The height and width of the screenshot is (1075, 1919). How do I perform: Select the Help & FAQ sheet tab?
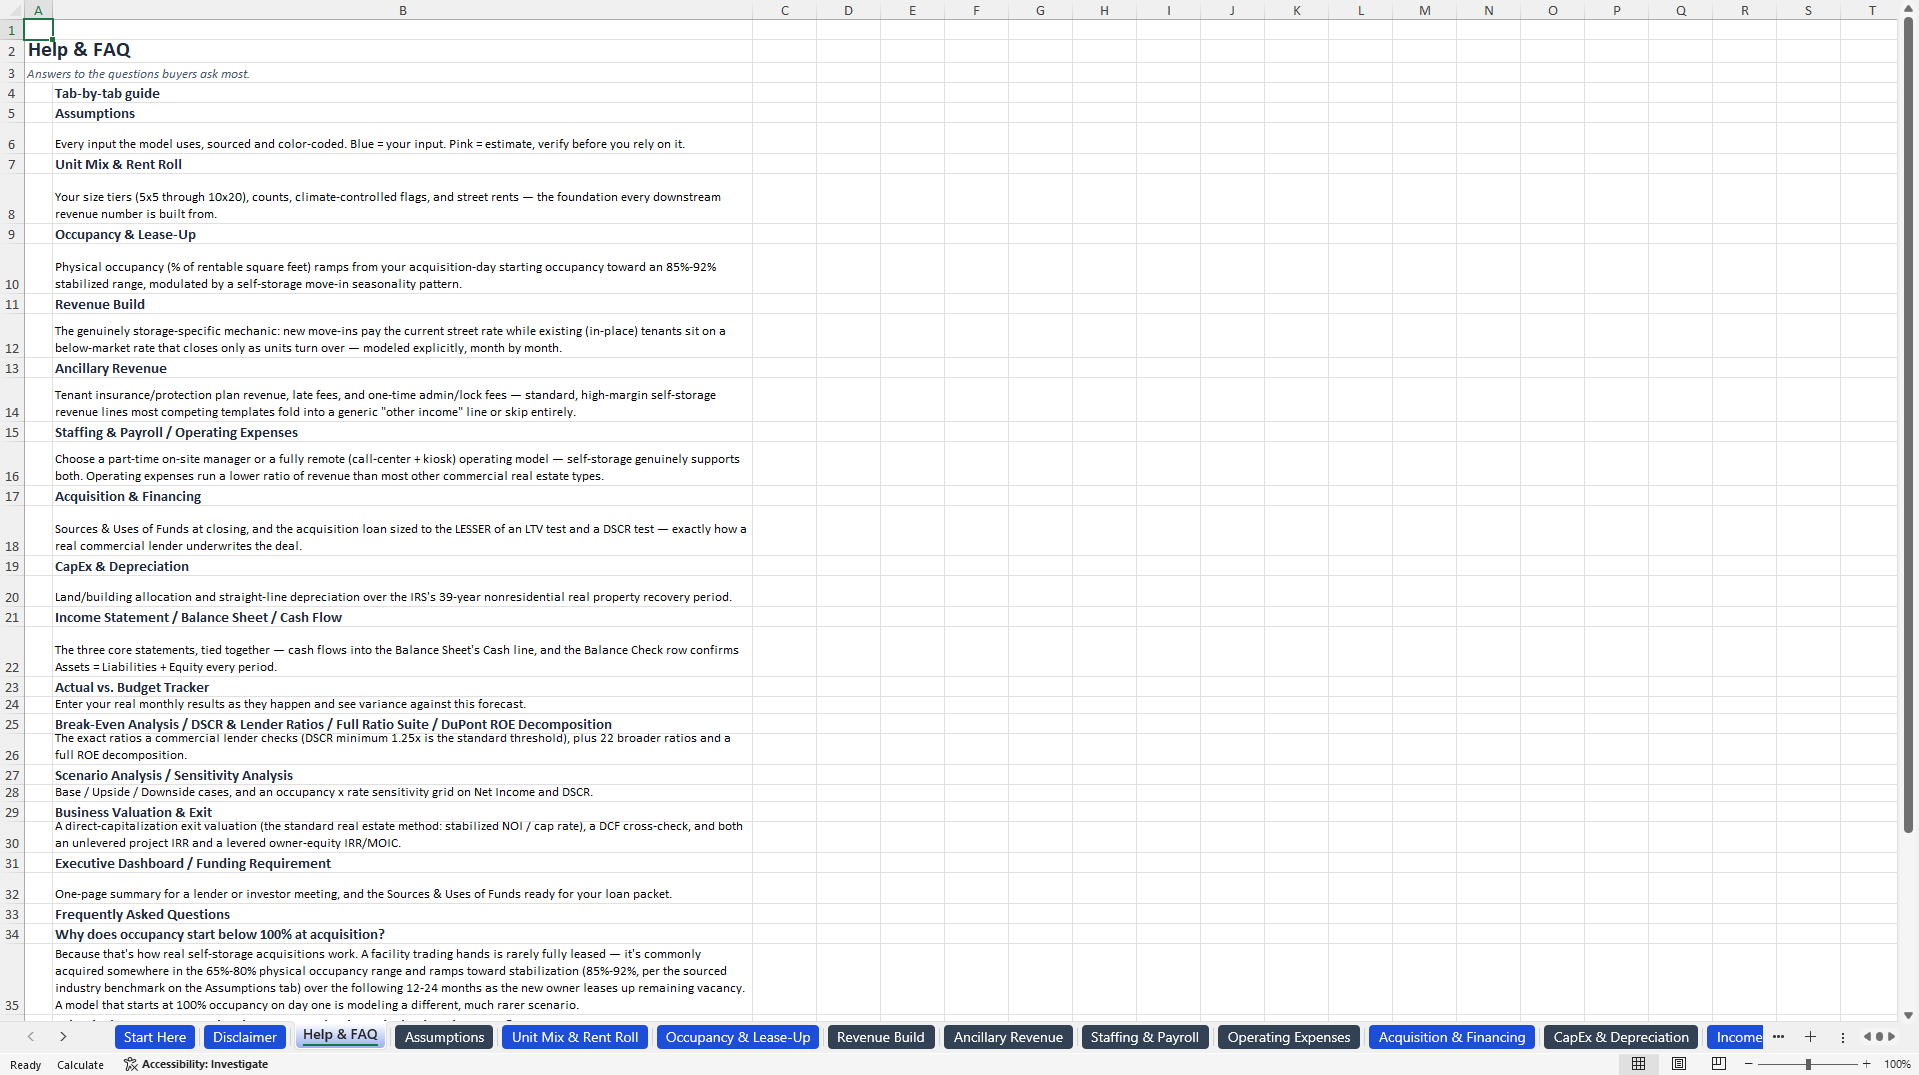pos(340,1035)
